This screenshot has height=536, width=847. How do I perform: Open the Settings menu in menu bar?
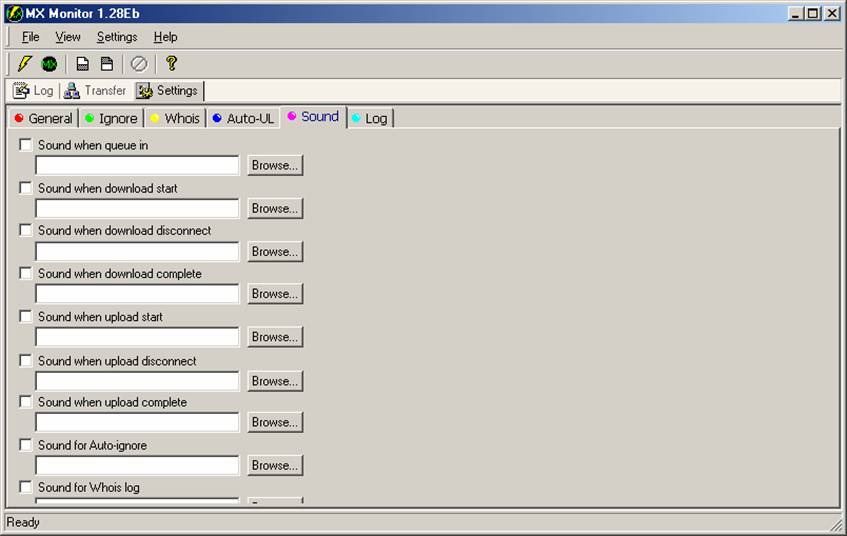[x=117, y=37]
